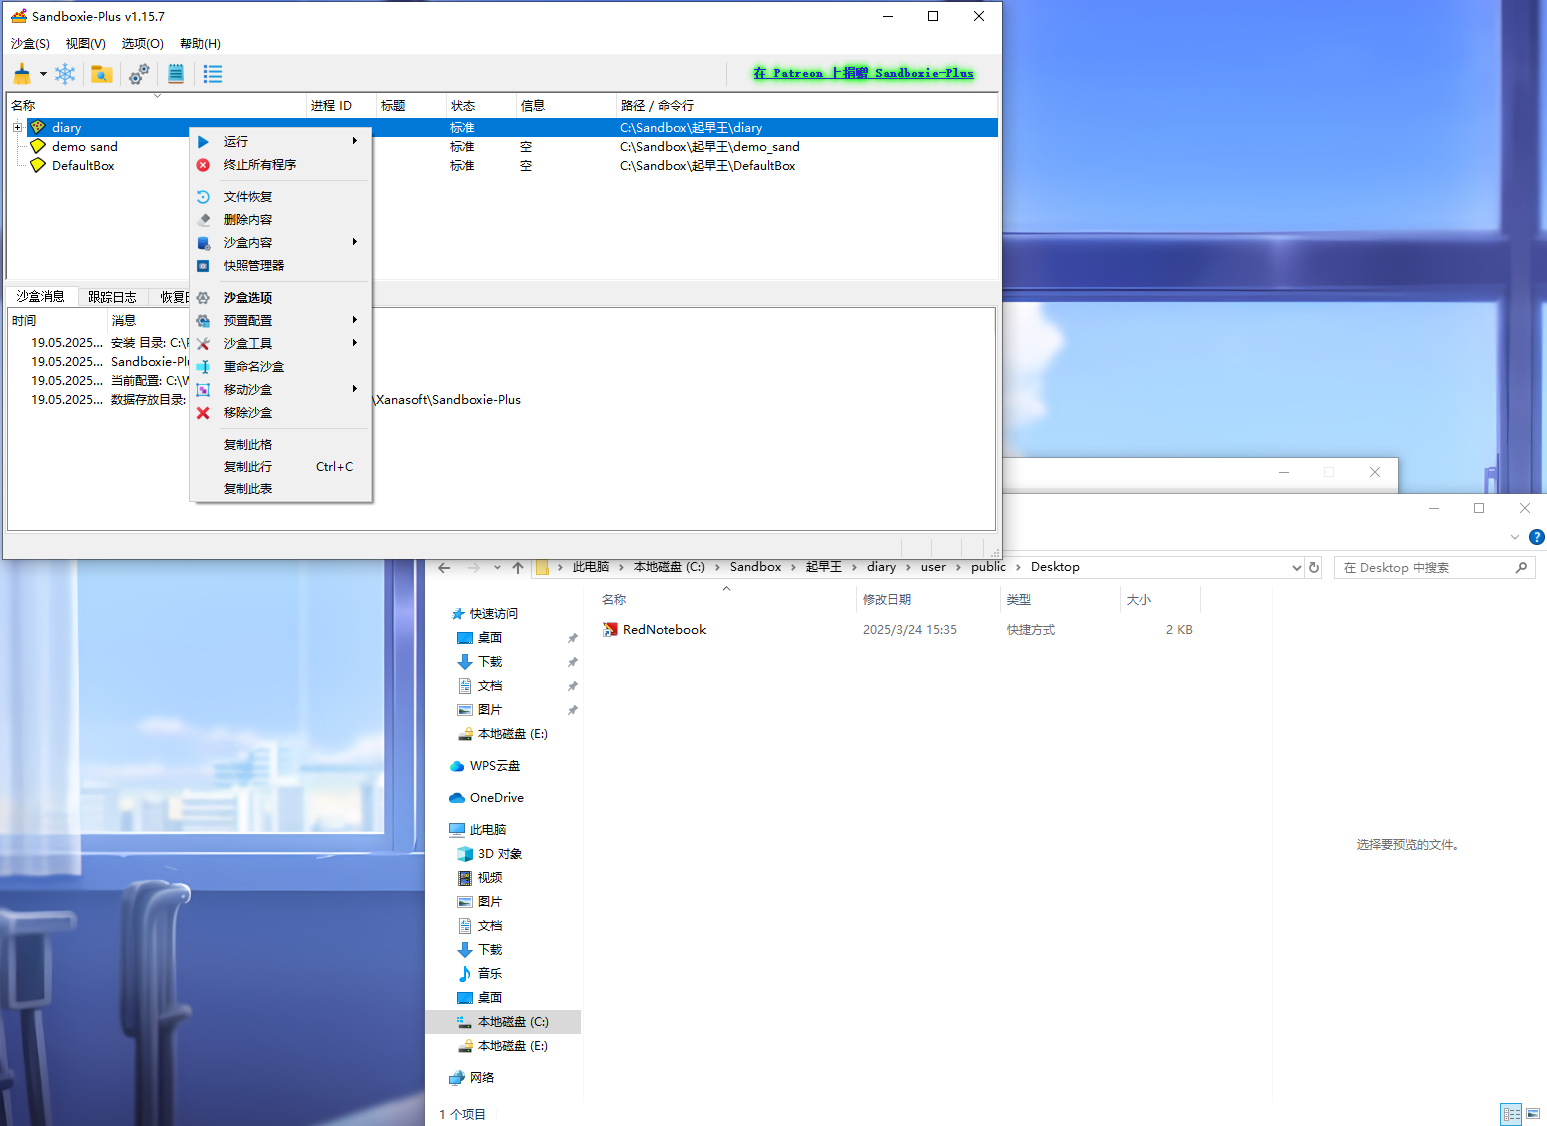Sort by the 状态 column header
1547x1126 pixels.
click(x=481, y=106)
